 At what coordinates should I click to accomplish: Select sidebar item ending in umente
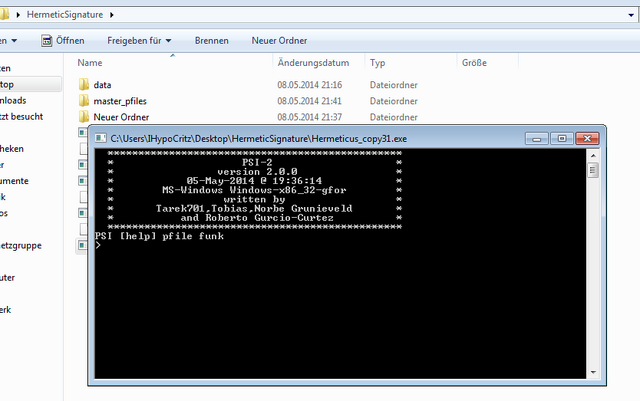coord(14,181)
